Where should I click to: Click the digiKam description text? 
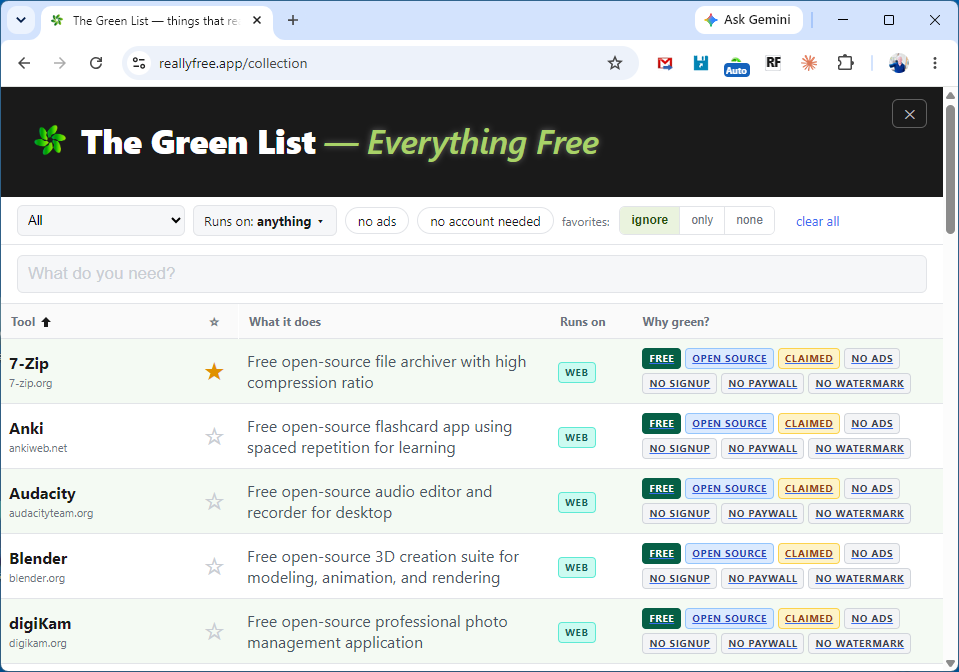(377, 632)
